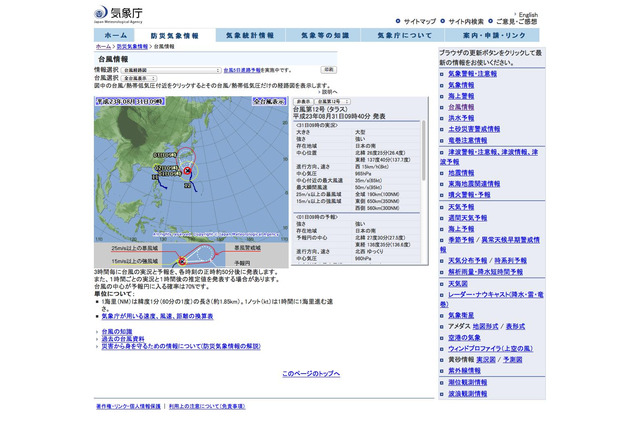The image size is (640, 426).
Task: Open 時系列予報 in the sidebar
Action: point(511,260)
